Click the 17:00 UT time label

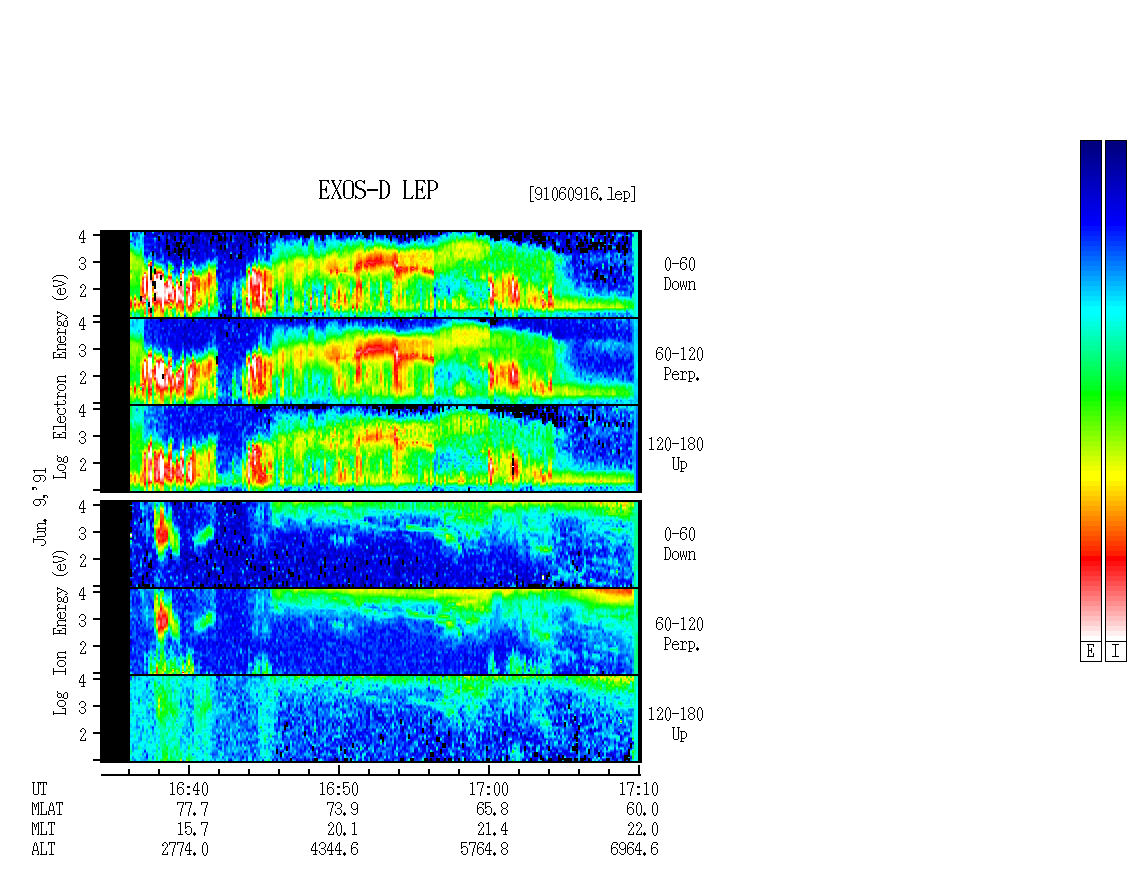489,789
